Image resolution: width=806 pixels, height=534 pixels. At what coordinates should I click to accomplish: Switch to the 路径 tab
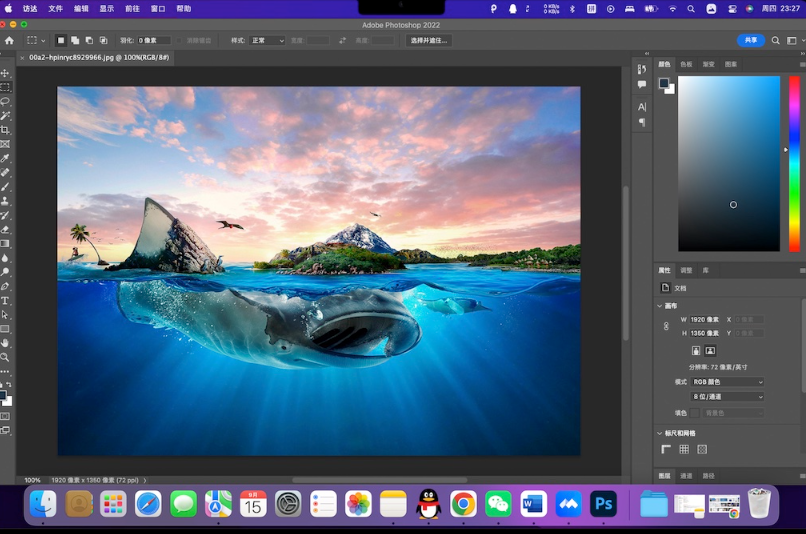709,476
